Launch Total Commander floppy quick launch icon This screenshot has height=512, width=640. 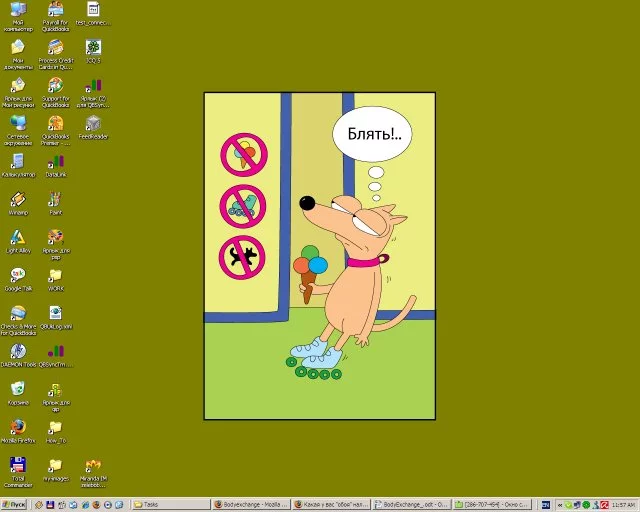pos(50,505)
